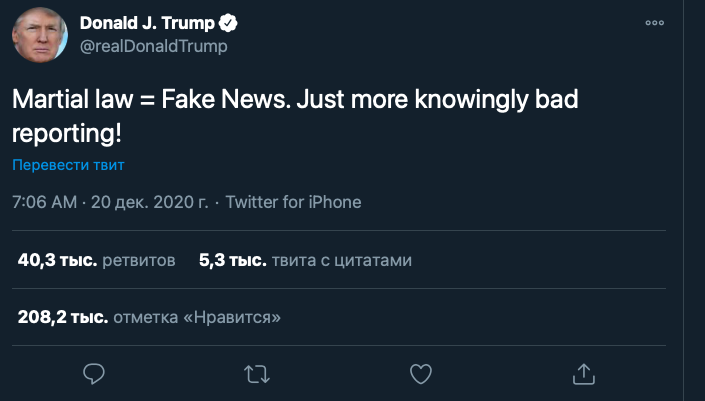Reply to the Martial law tweet
705x401 pixels.
coord(94,373)
